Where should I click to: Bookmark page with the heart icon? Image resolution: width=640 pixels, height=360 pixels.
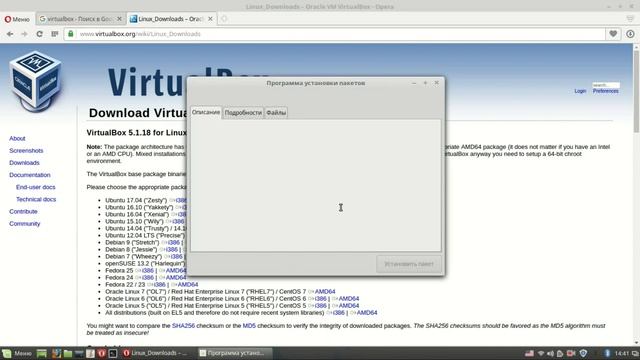coord(613,34)
